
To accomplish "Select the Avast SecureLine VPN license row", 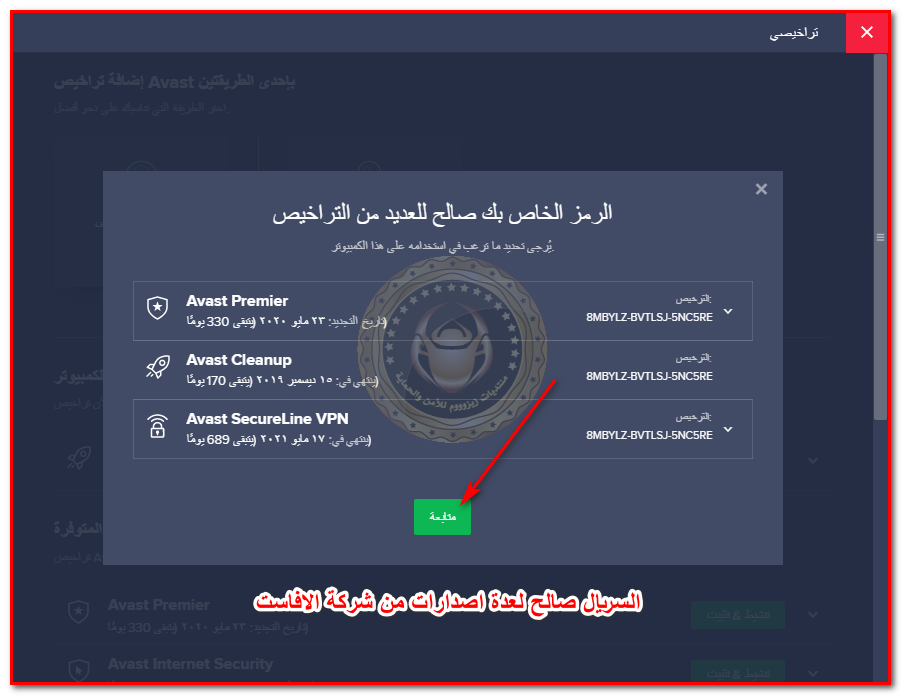I will tap(442, 429).
